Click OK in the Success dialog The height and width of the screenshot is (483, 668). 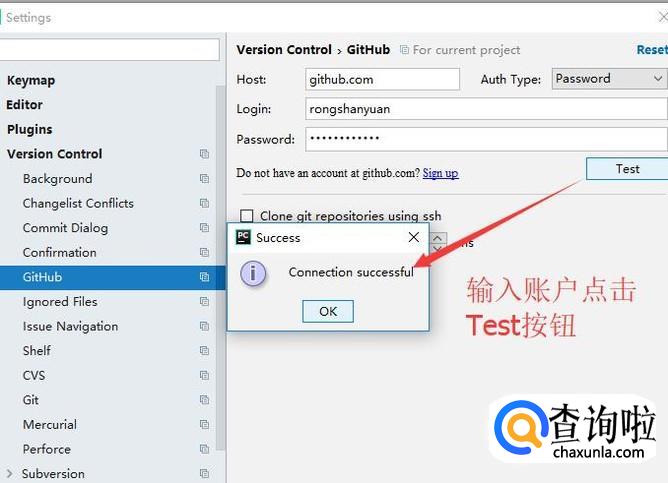328,311
